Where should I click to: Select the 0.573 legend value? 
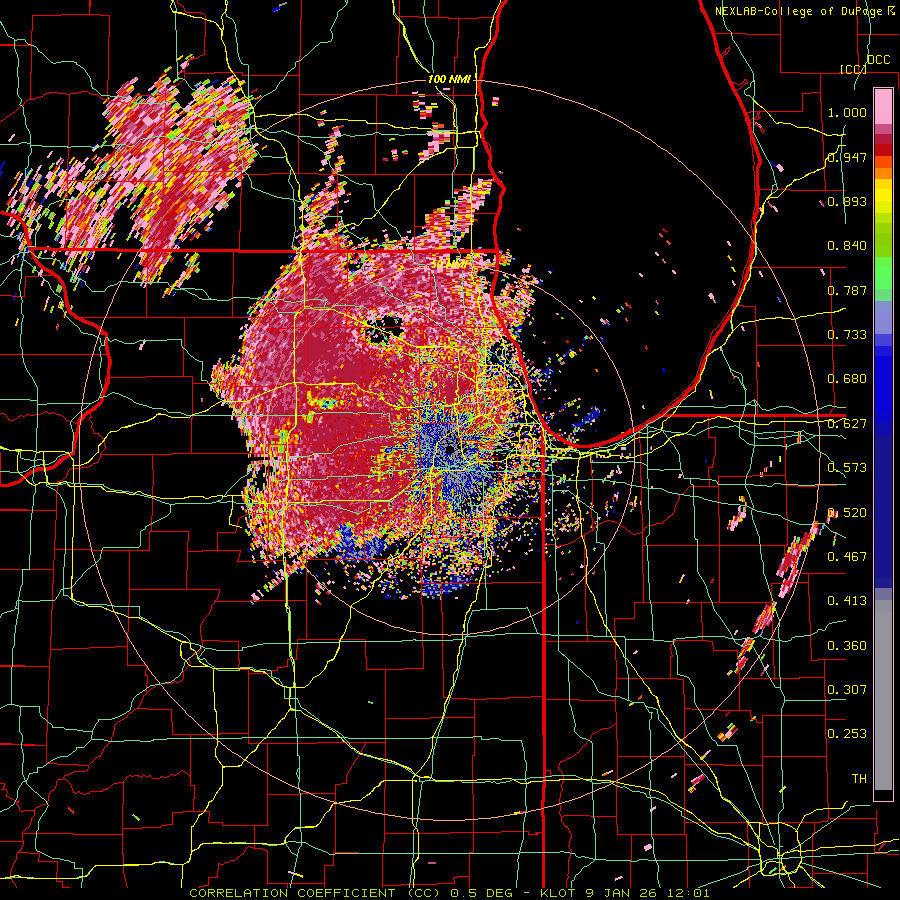coord(847,468)
